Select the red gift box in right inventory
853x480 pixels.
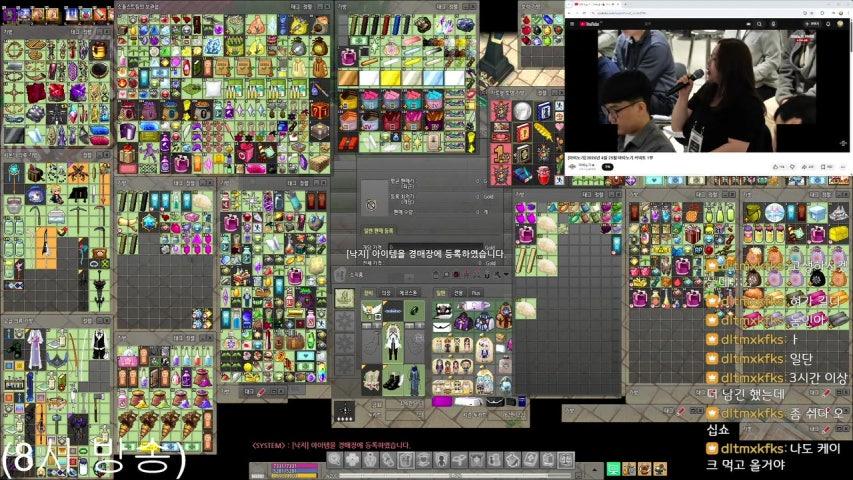coord(693,235)
